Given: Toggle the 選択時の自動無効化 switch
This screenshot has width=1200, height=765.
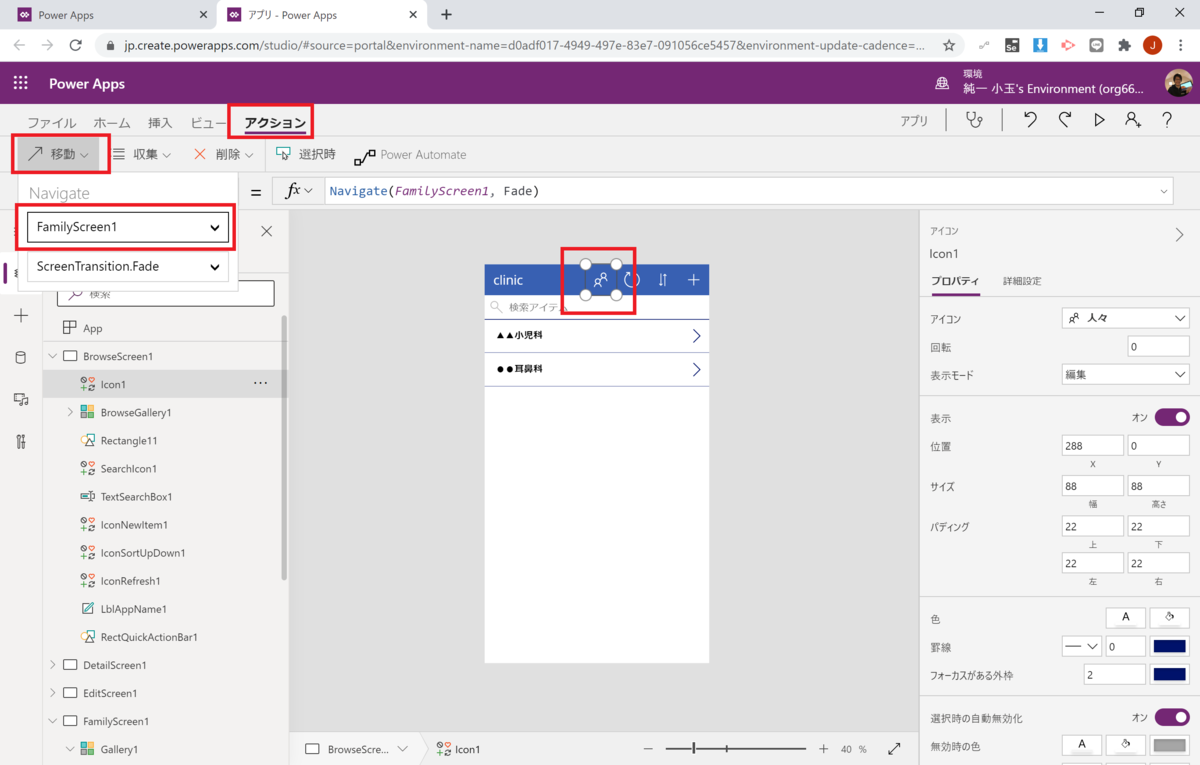Looking at the screenshot, I should tap(1172, 717).
